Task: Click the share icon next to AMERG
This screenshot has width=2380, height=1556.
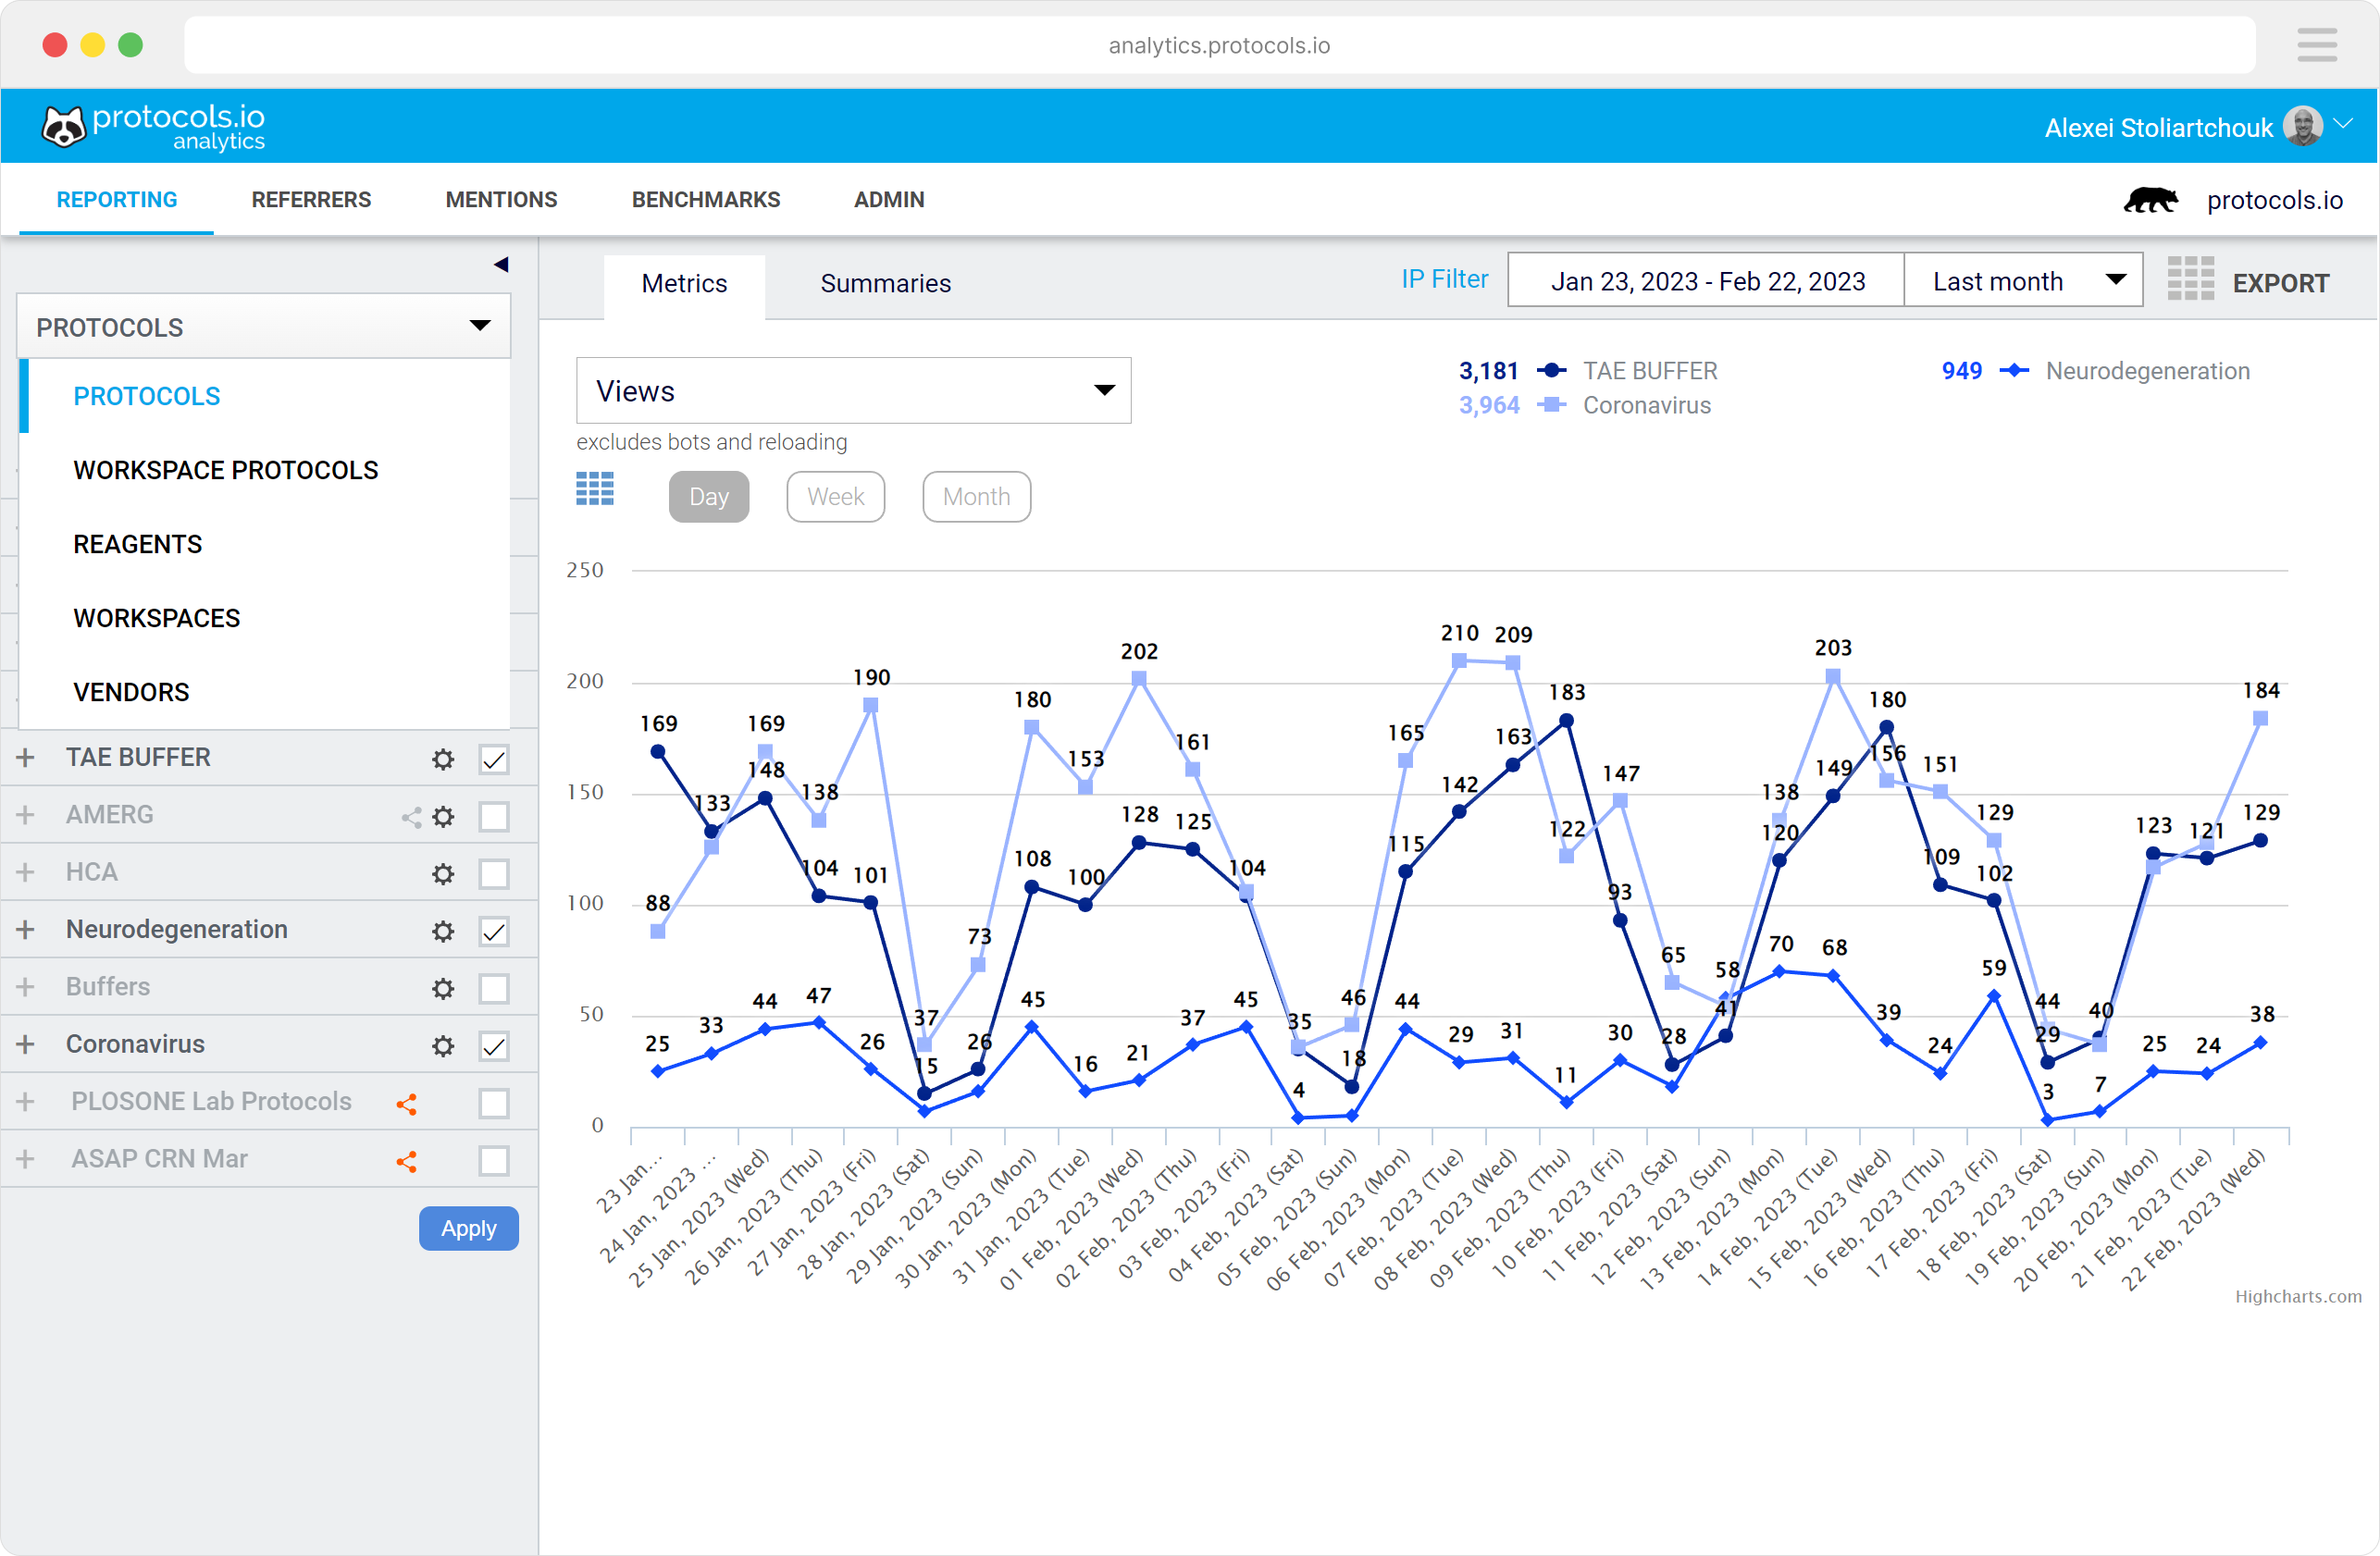Action: pos(409,817)
